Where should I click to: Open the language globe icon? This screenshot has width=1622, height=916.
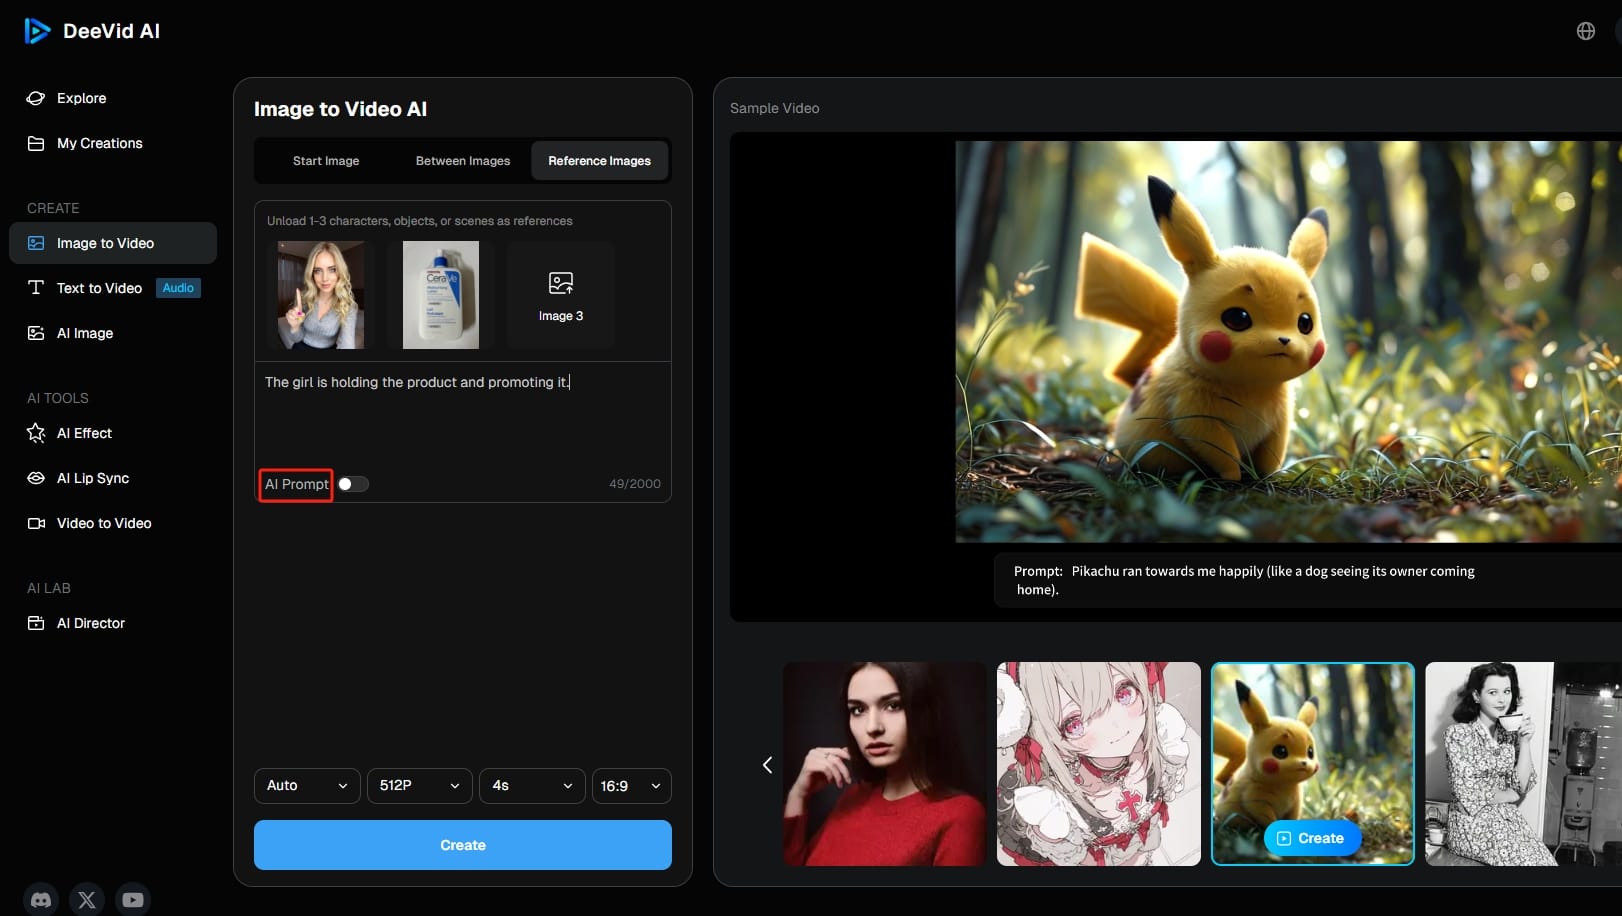[1586, 31]
